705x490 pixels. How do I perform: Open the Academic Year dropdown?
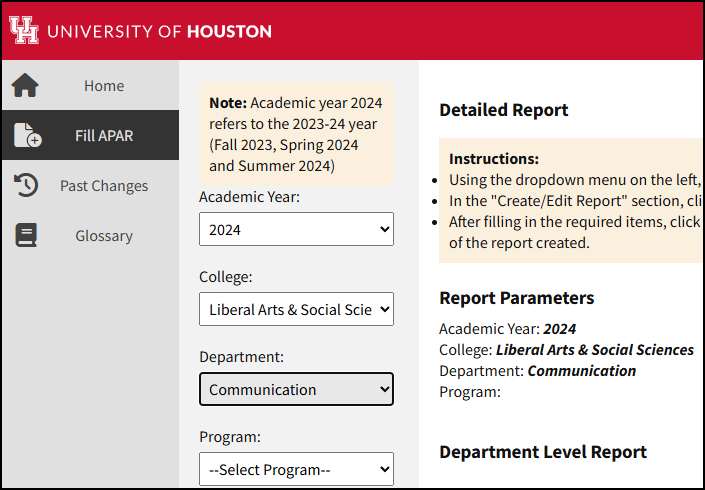click(x=296, y=229)
